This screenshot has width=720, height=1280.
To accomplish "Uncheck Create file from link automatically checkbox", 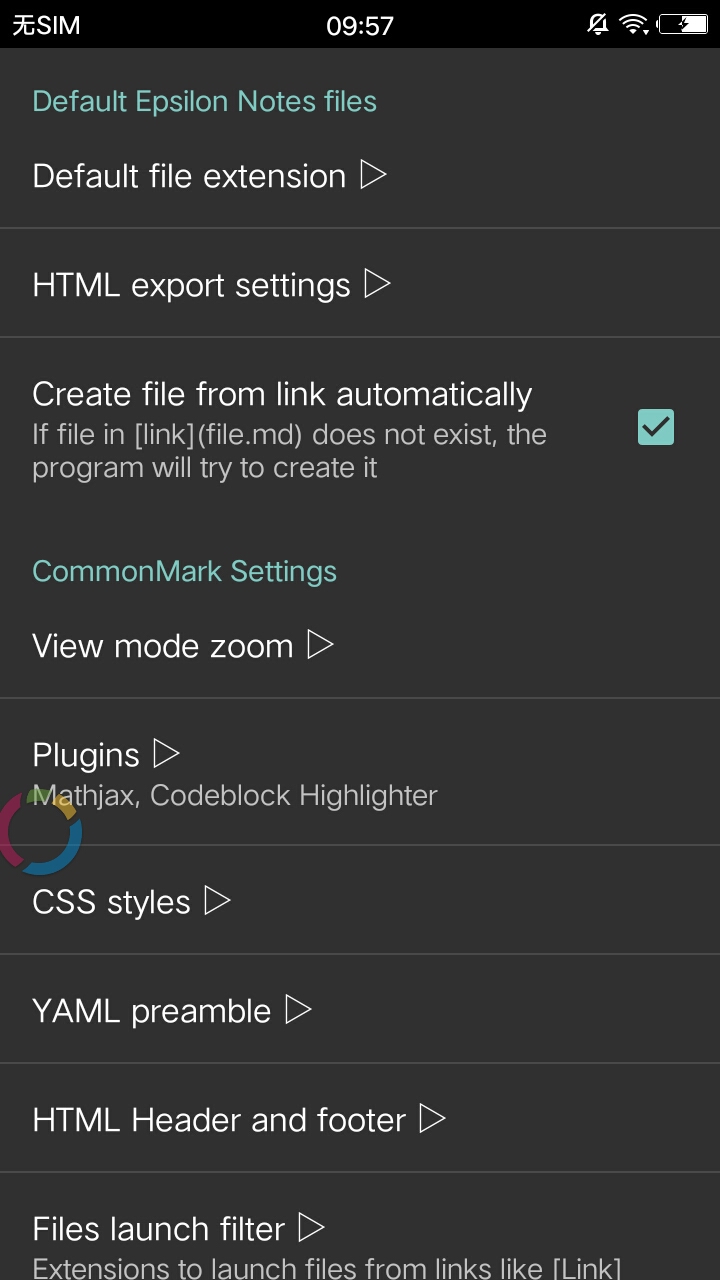I will [656, 427].
